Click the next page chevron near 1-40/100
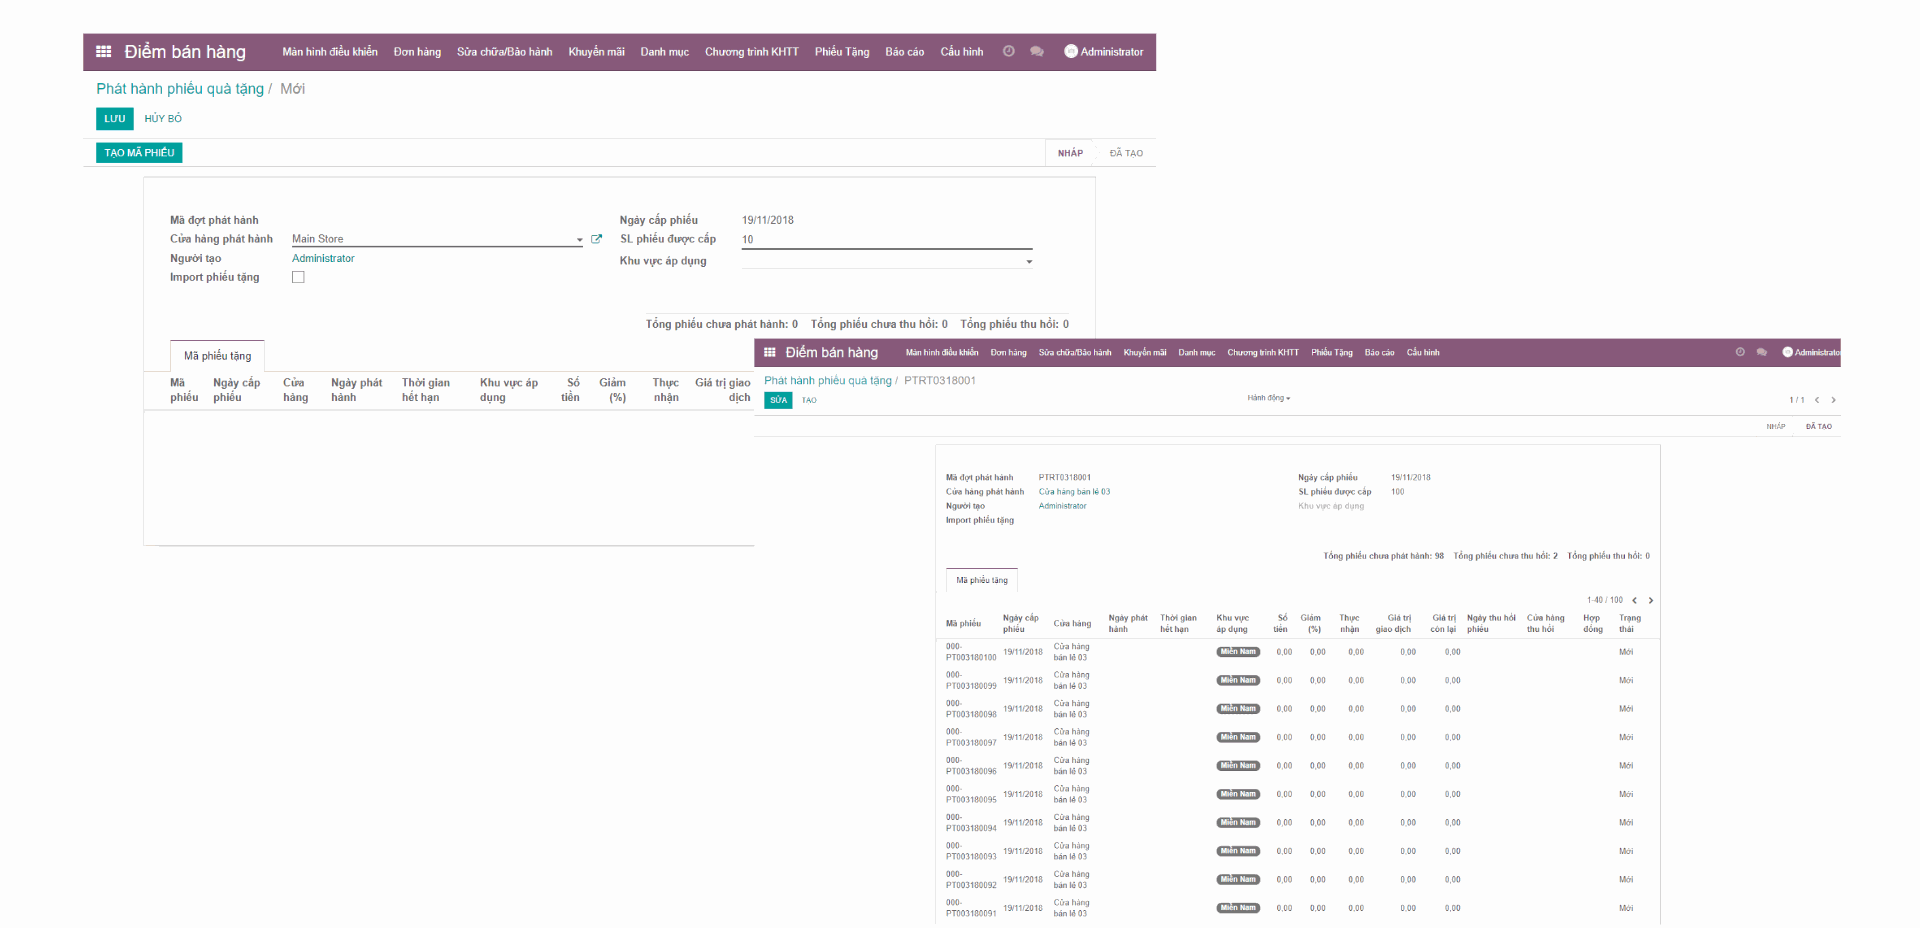The width and height of the screenshot is (1920, 928). tap(1650, 600)
